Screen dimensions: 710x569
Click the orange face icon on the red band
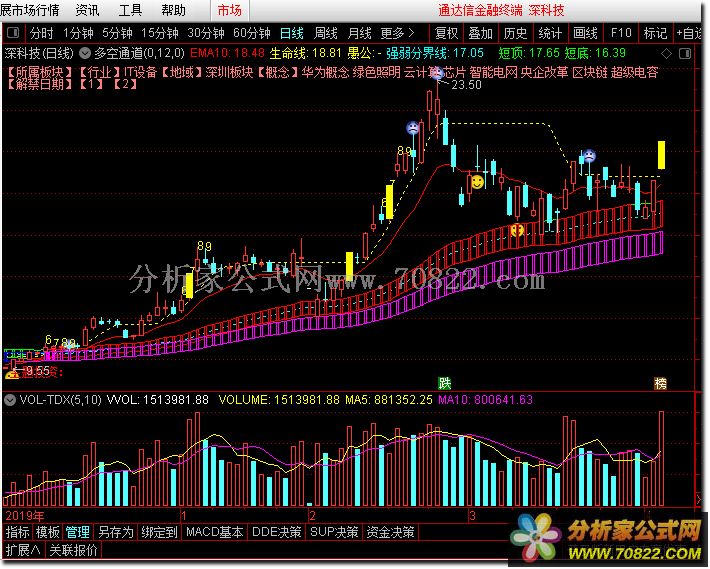[x=517, y=230]
